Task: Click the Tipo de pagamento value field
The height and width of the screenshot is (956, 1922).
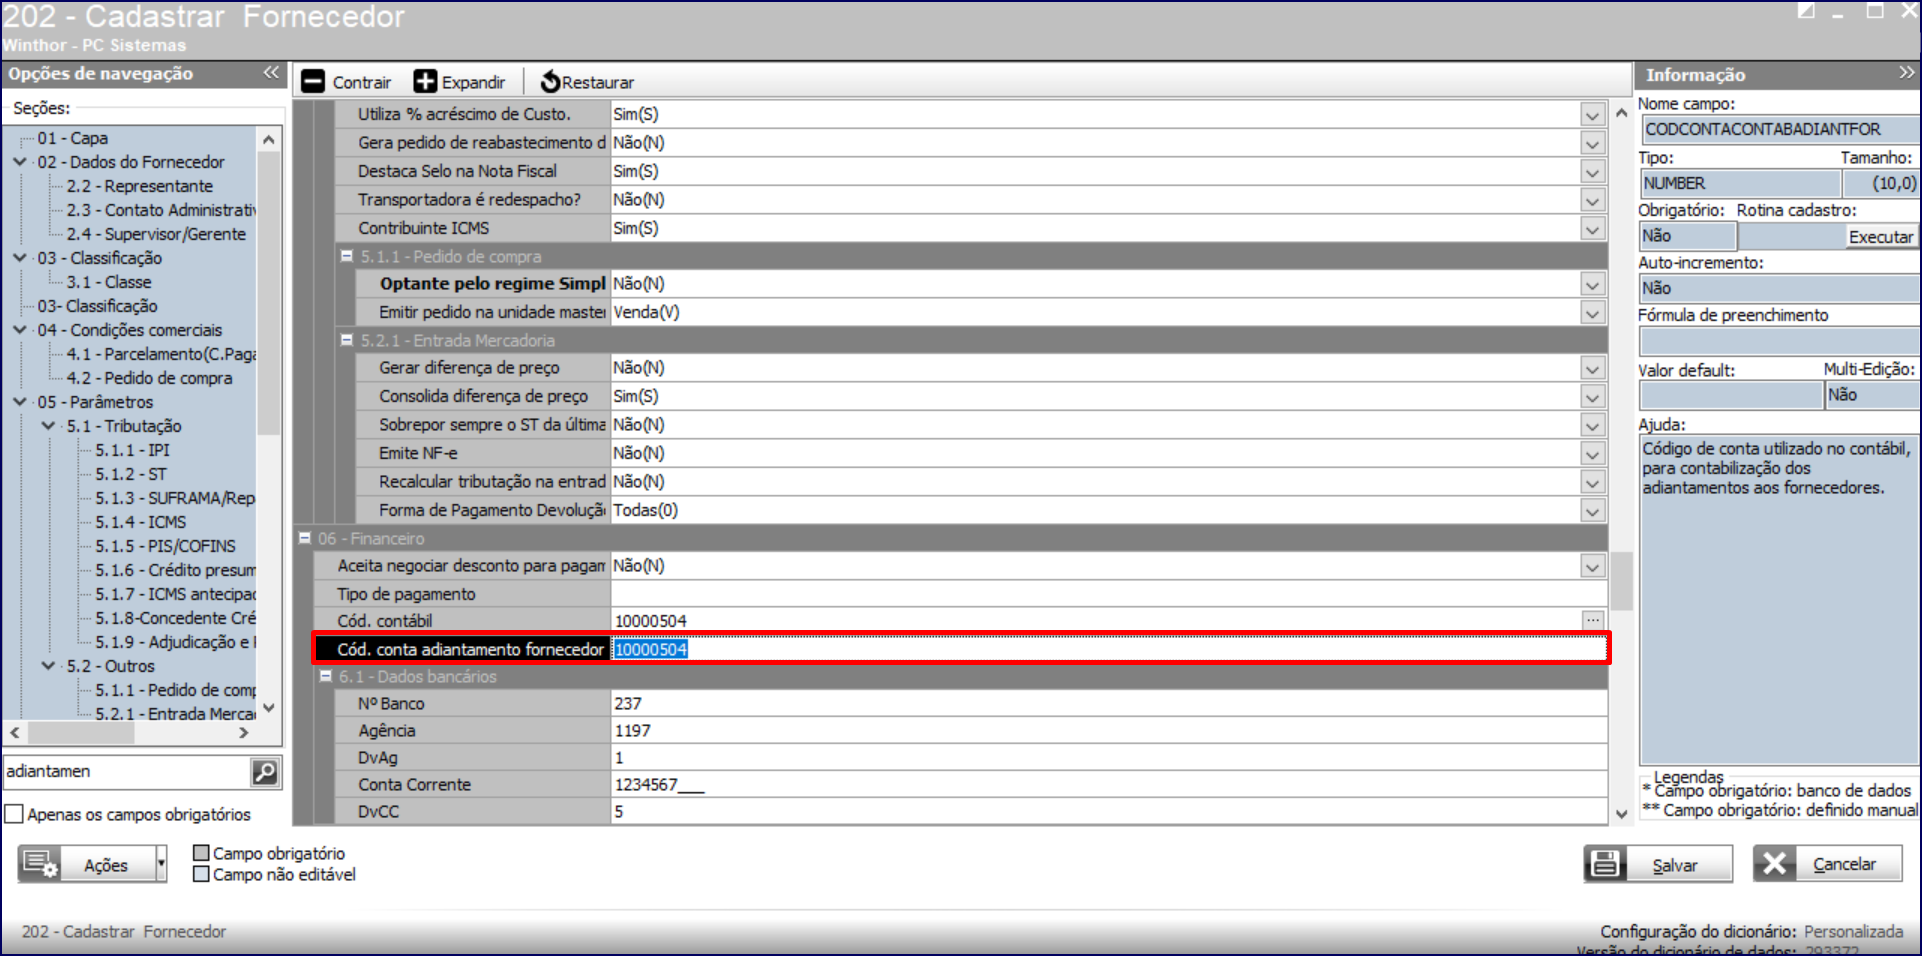Action: pos(1109,594)
